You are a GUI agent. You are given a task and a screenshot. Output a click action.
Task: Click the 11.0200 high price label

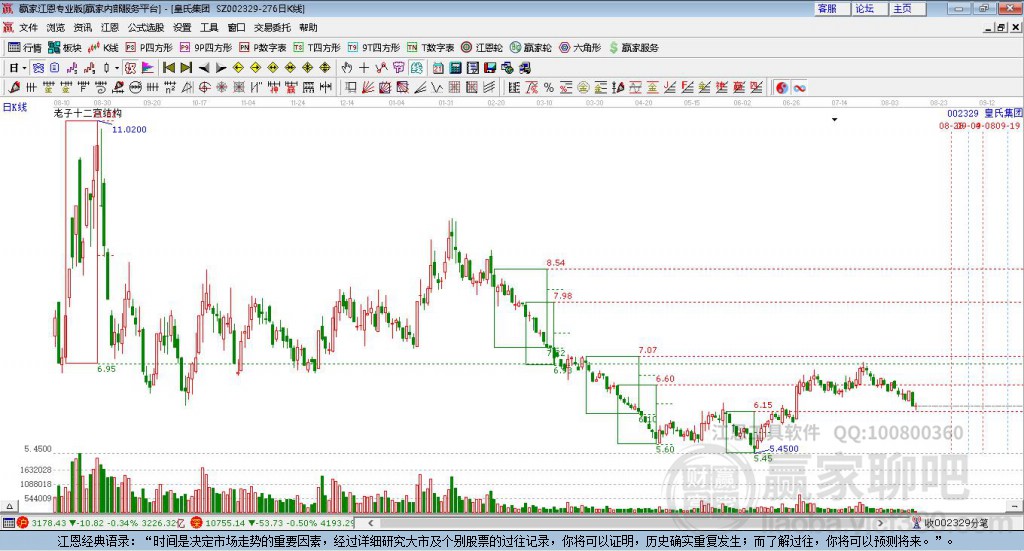tap(129, 129)
